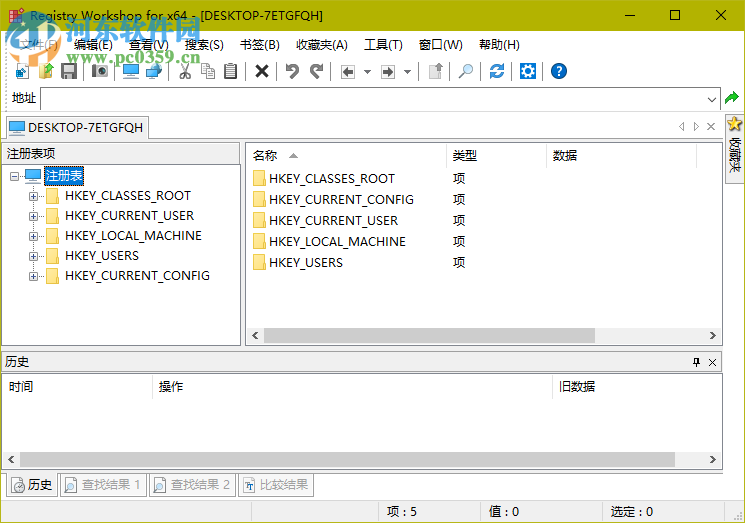Image resolution: width=745 pixels, height=523 pixels.
Task: Open the 收藏夹(A) menu
Action: [322, 45]
